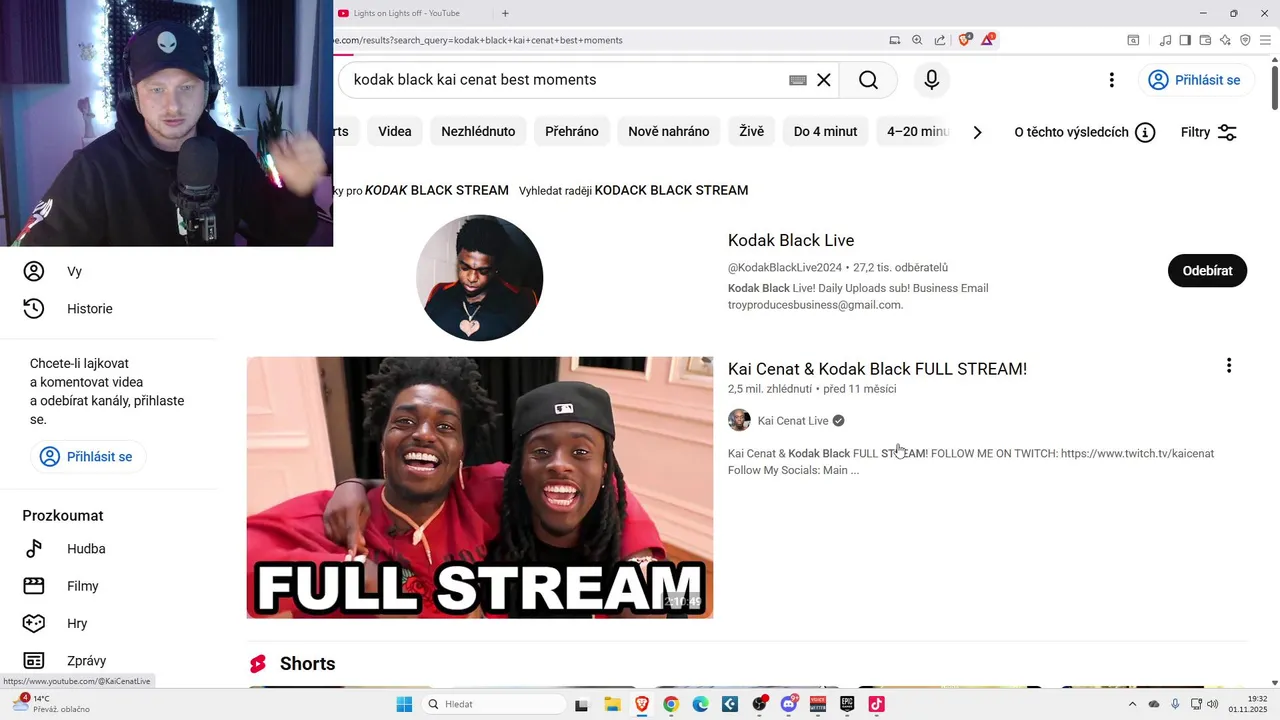Open File Explorer from the taskbar
Viewport: 1280px width, 720px height.
pyautogui.click(x=612, y=704)
